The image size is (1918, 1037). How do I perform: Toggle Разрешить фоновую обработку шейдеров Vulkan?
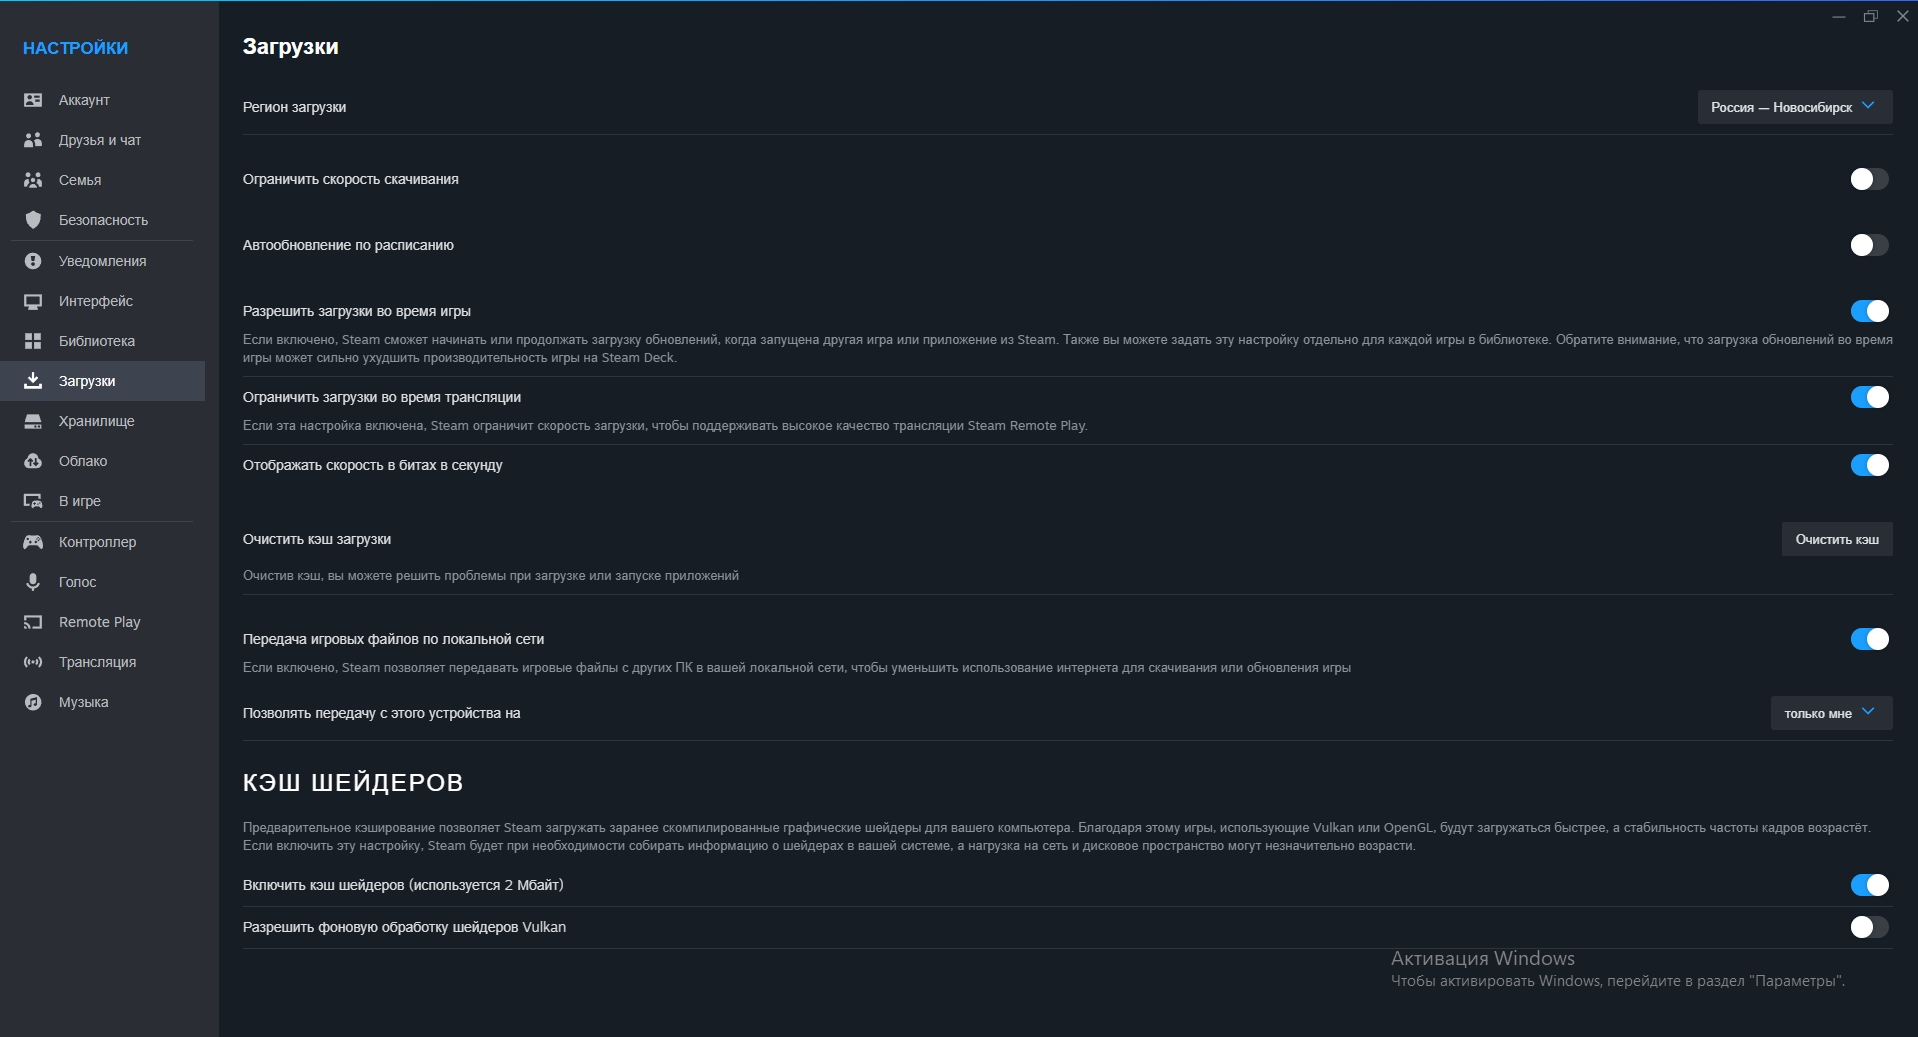pyautogui.click(x=1868, y=927)
